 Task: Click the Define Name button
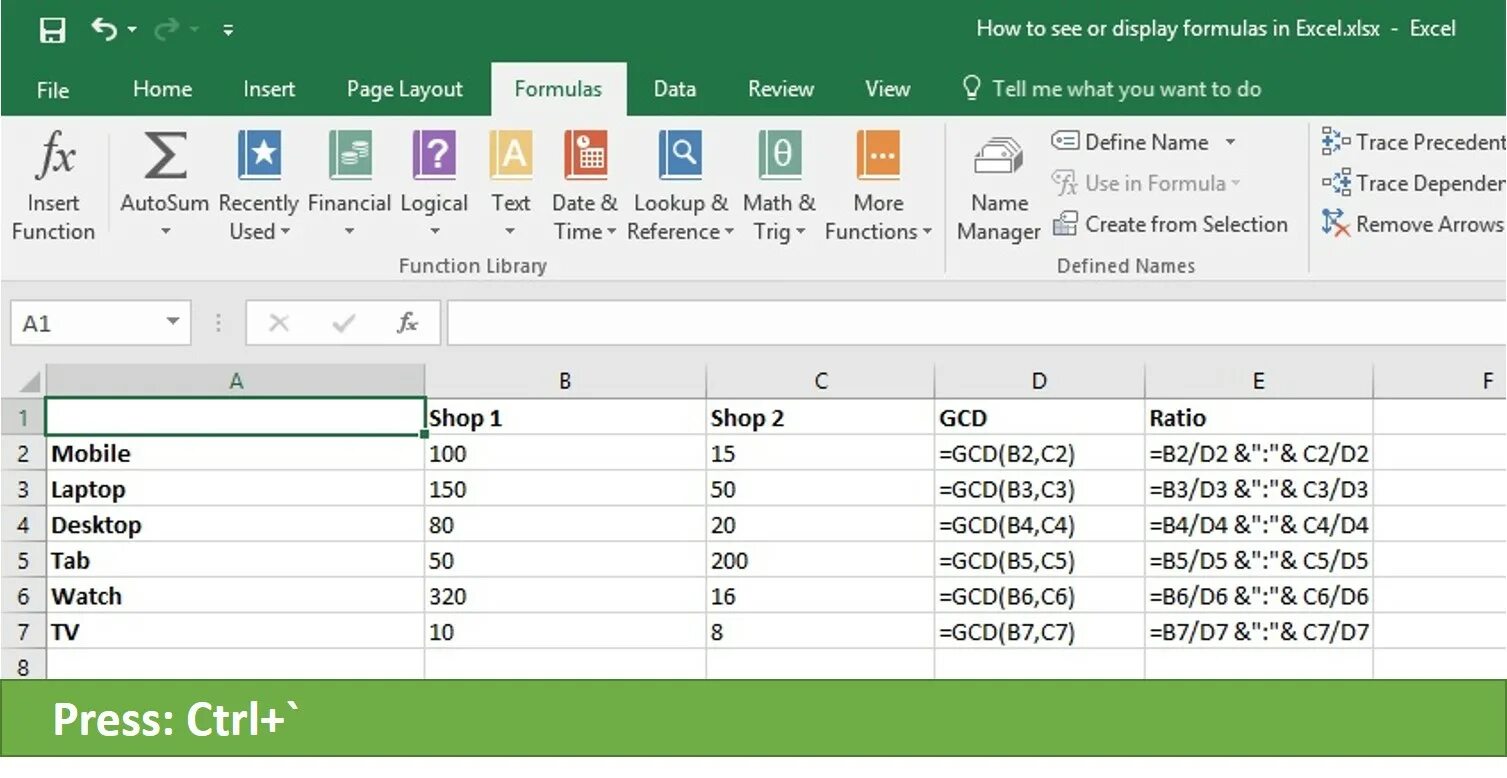click(x=1132, y=142)
